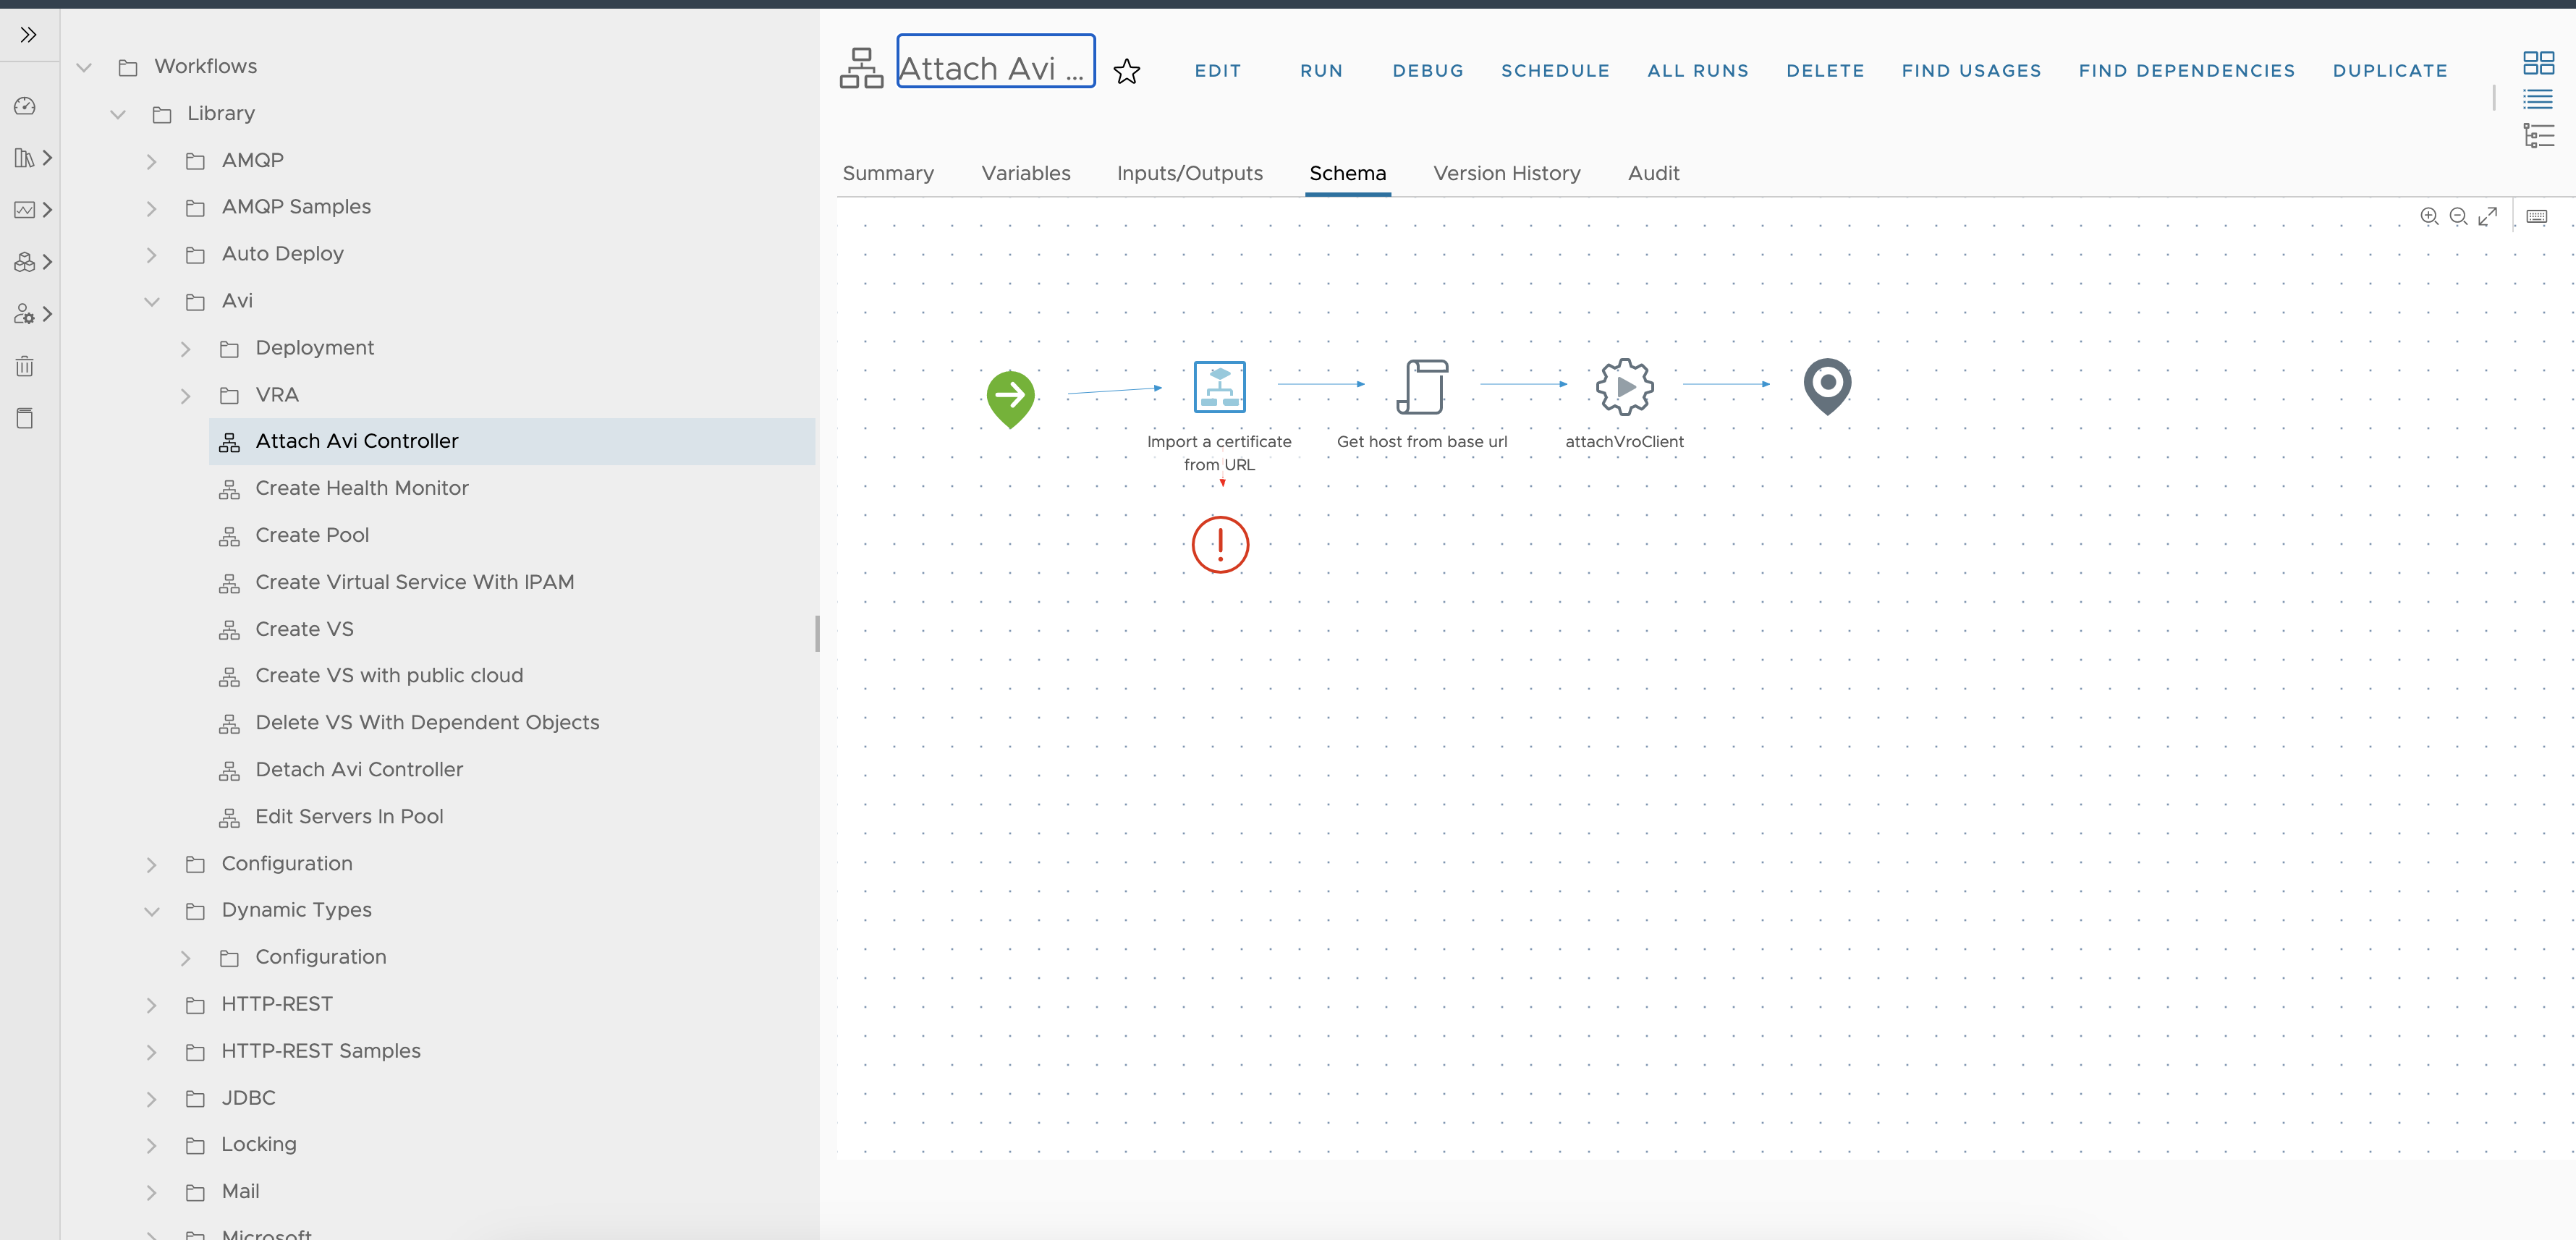
Task: Click the RUN button
Action: pos(1321,71)
